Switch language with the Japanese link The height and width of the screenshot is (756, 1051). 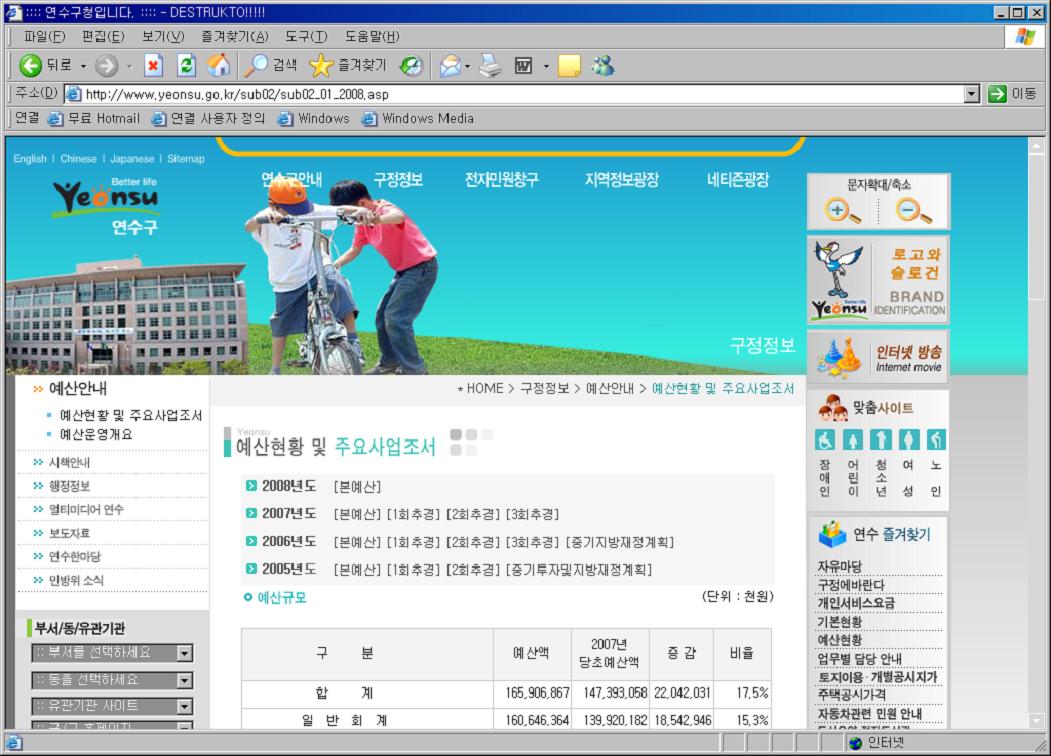[132, 159]
